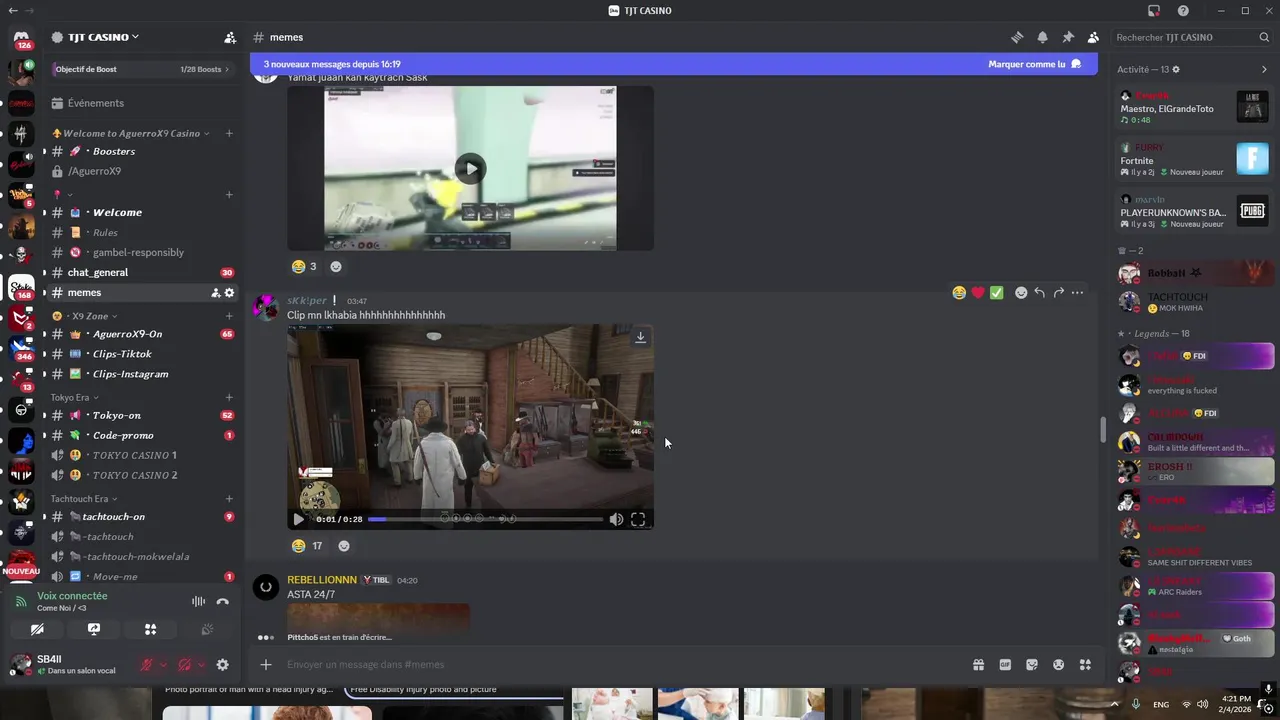
Task: Collapse the X9 Zone category
Action: click(x=85, y=316)
